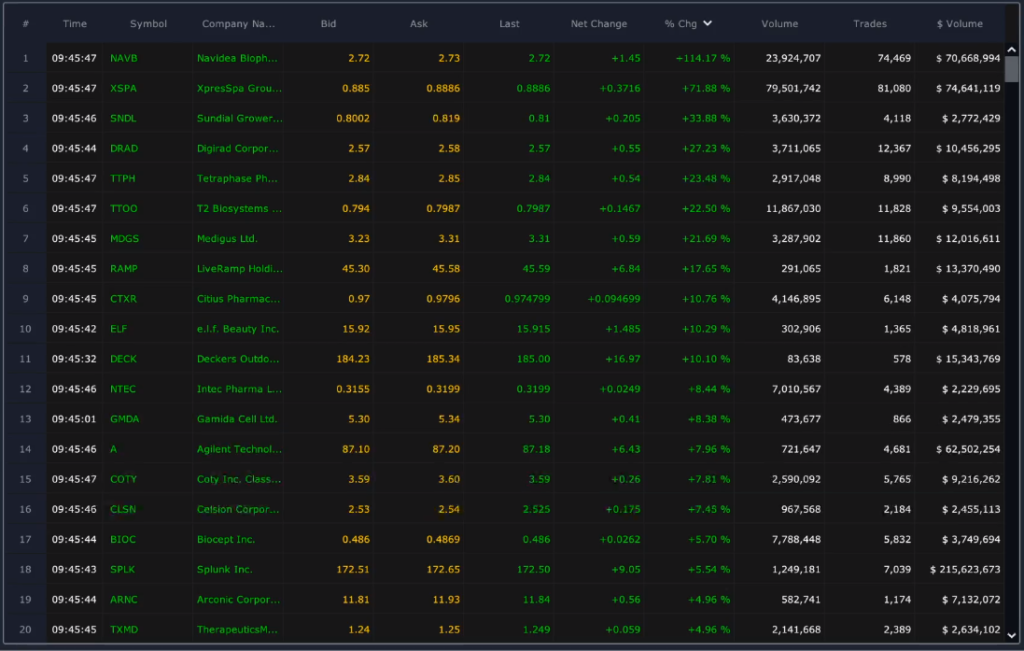Toggle the % Chg sort arrow

click(707, 24)
